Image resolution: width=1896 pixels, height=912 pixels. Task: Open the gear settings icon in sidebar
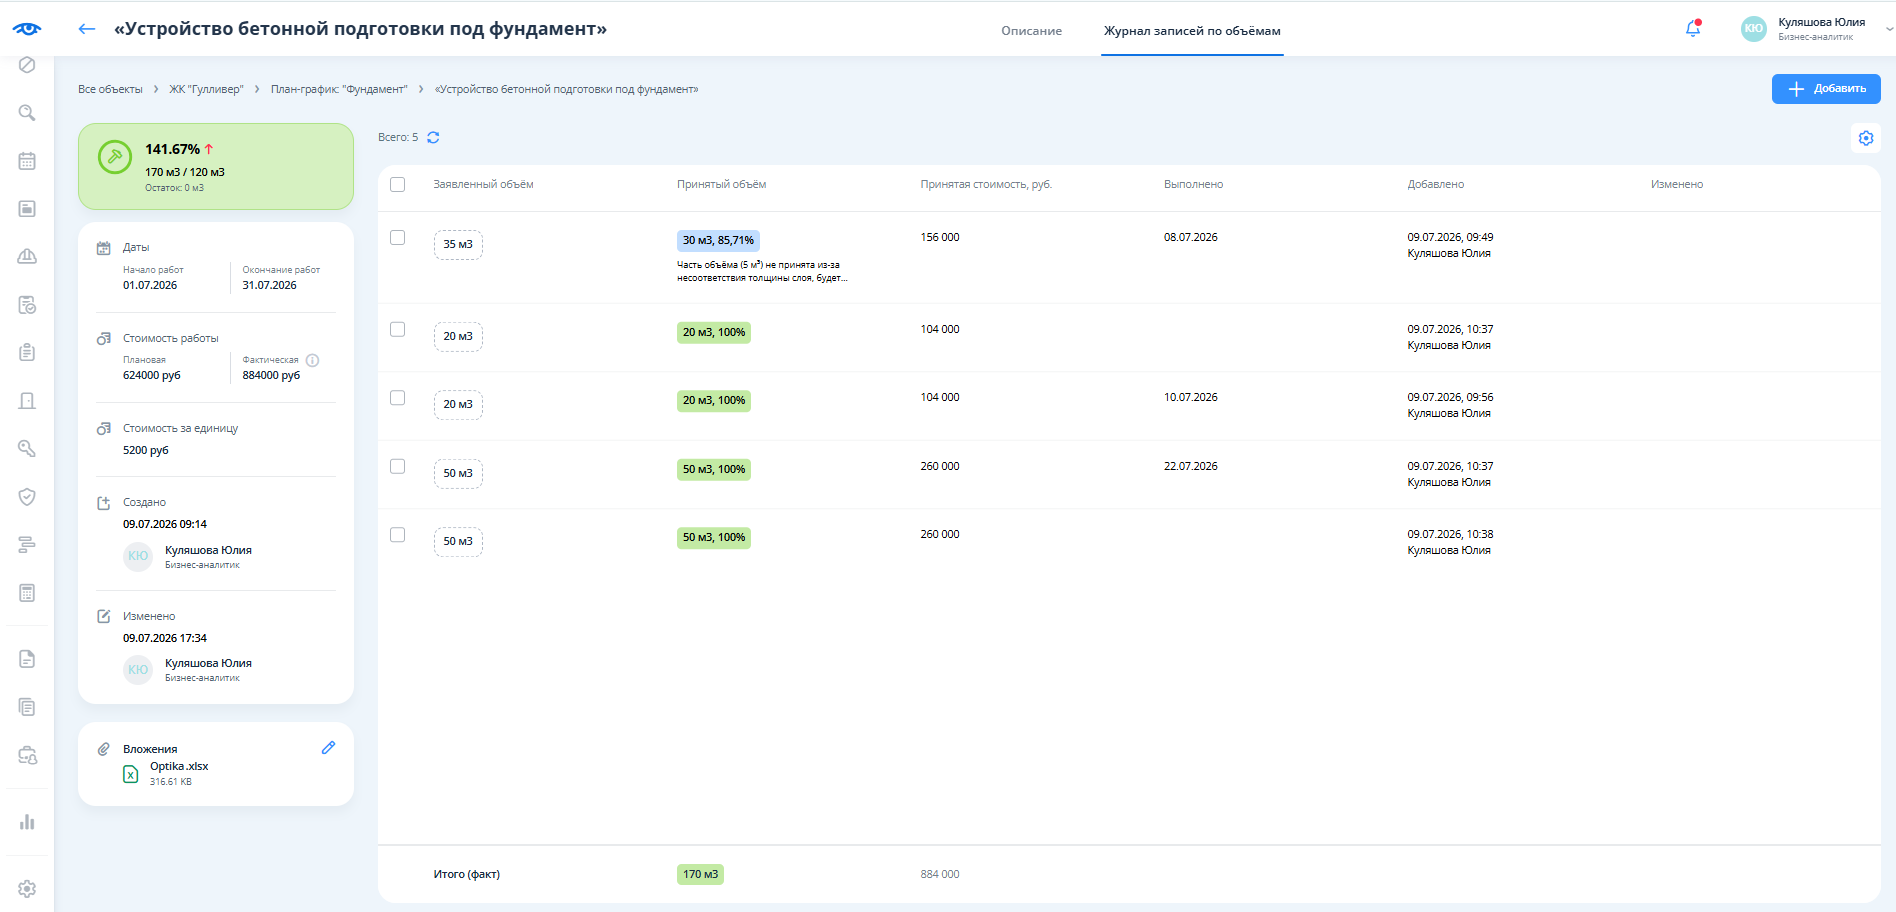(x=27, y=889)
